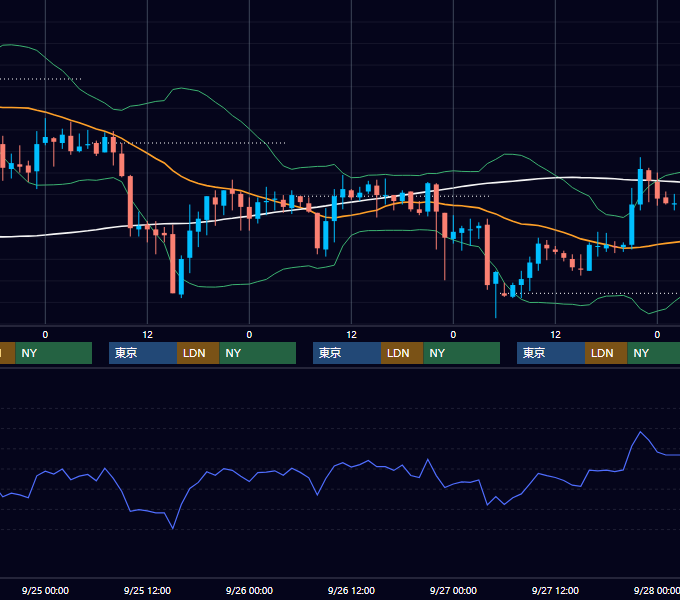
Task: Click the LDN session block on 9/25
Action: (x=198, y=353)
